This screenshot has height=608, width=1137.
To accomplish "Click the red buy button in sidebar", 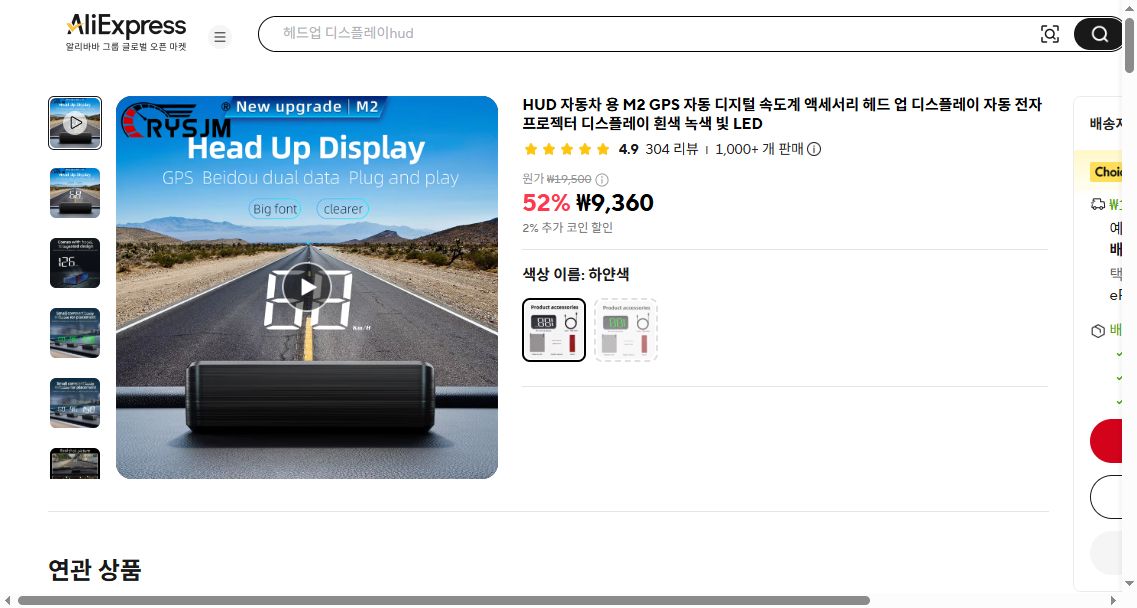I will pyautogui.click(x=1107, y=441).
